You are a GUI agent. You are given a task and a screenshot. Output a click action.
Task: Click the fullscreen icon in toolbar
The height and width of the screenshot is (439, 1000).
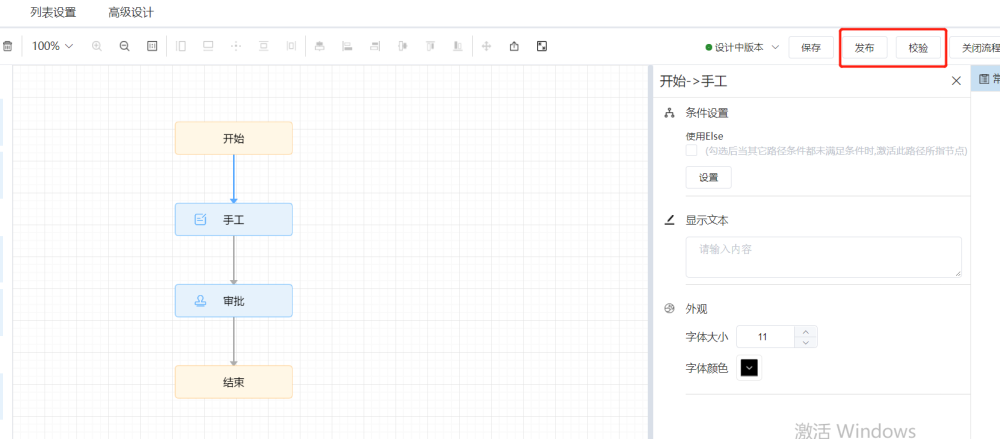point(541,46)
